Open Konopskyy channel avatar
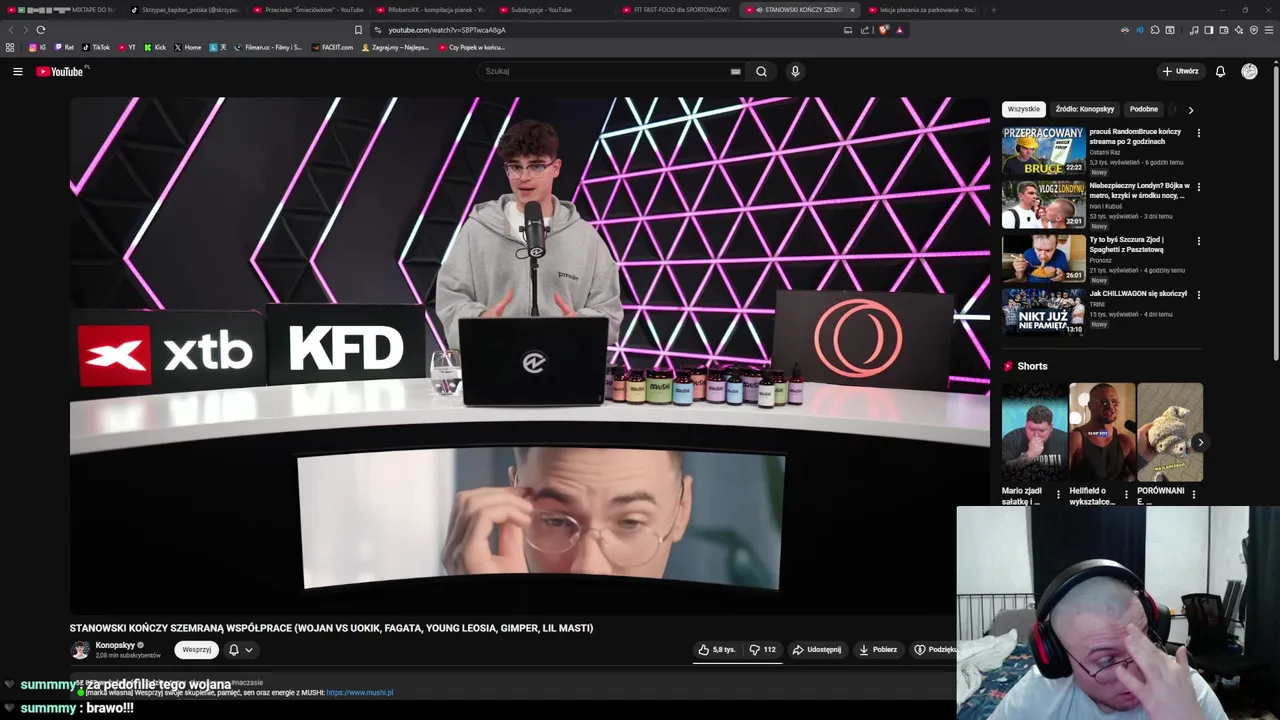Image resolution: width=1280 pixels, height=720 pixels. [x=80, y=650]
